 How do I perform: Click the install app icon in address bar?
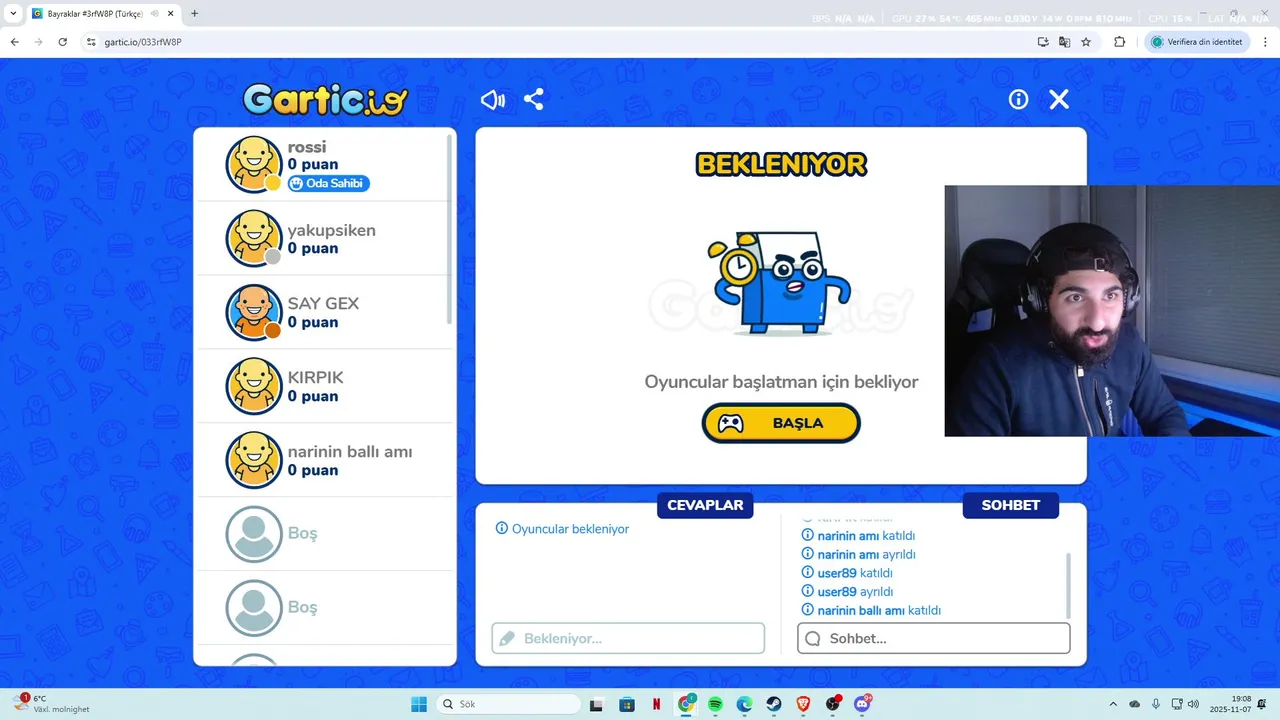[1043, 42]
